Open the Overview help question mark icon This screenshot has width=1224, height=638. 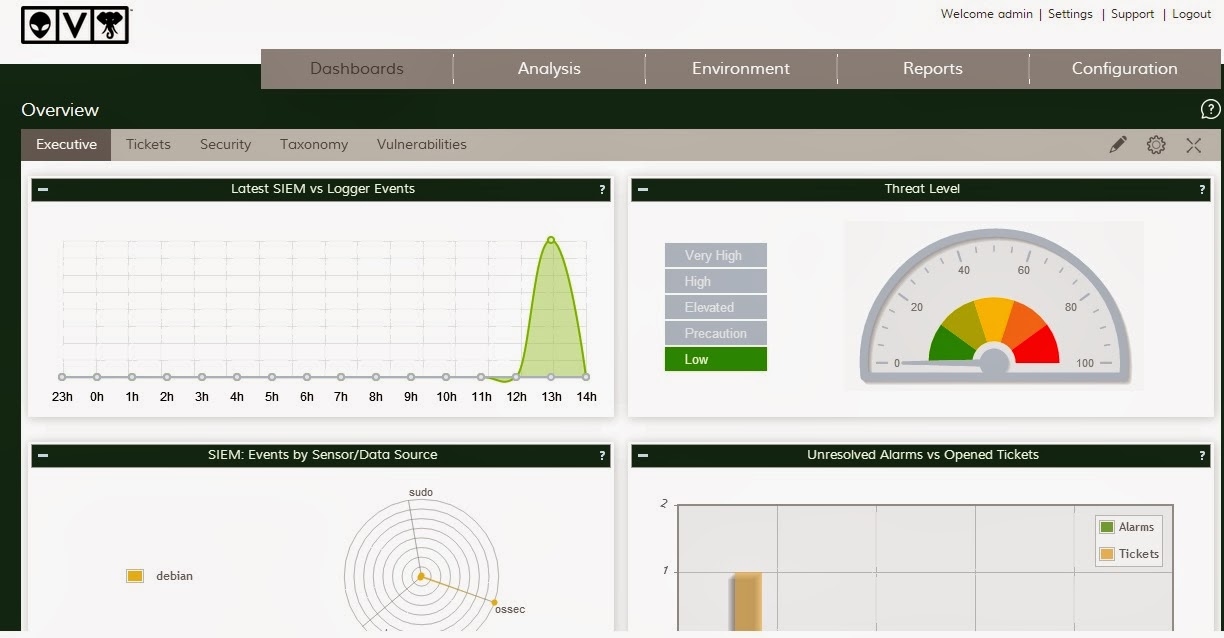(1210, 110)
